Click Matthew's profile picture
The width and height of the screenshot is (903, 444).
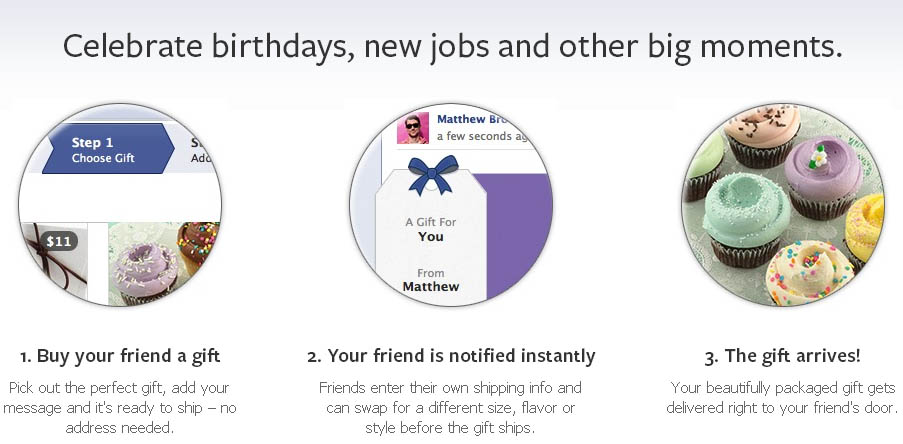[413, 129]
